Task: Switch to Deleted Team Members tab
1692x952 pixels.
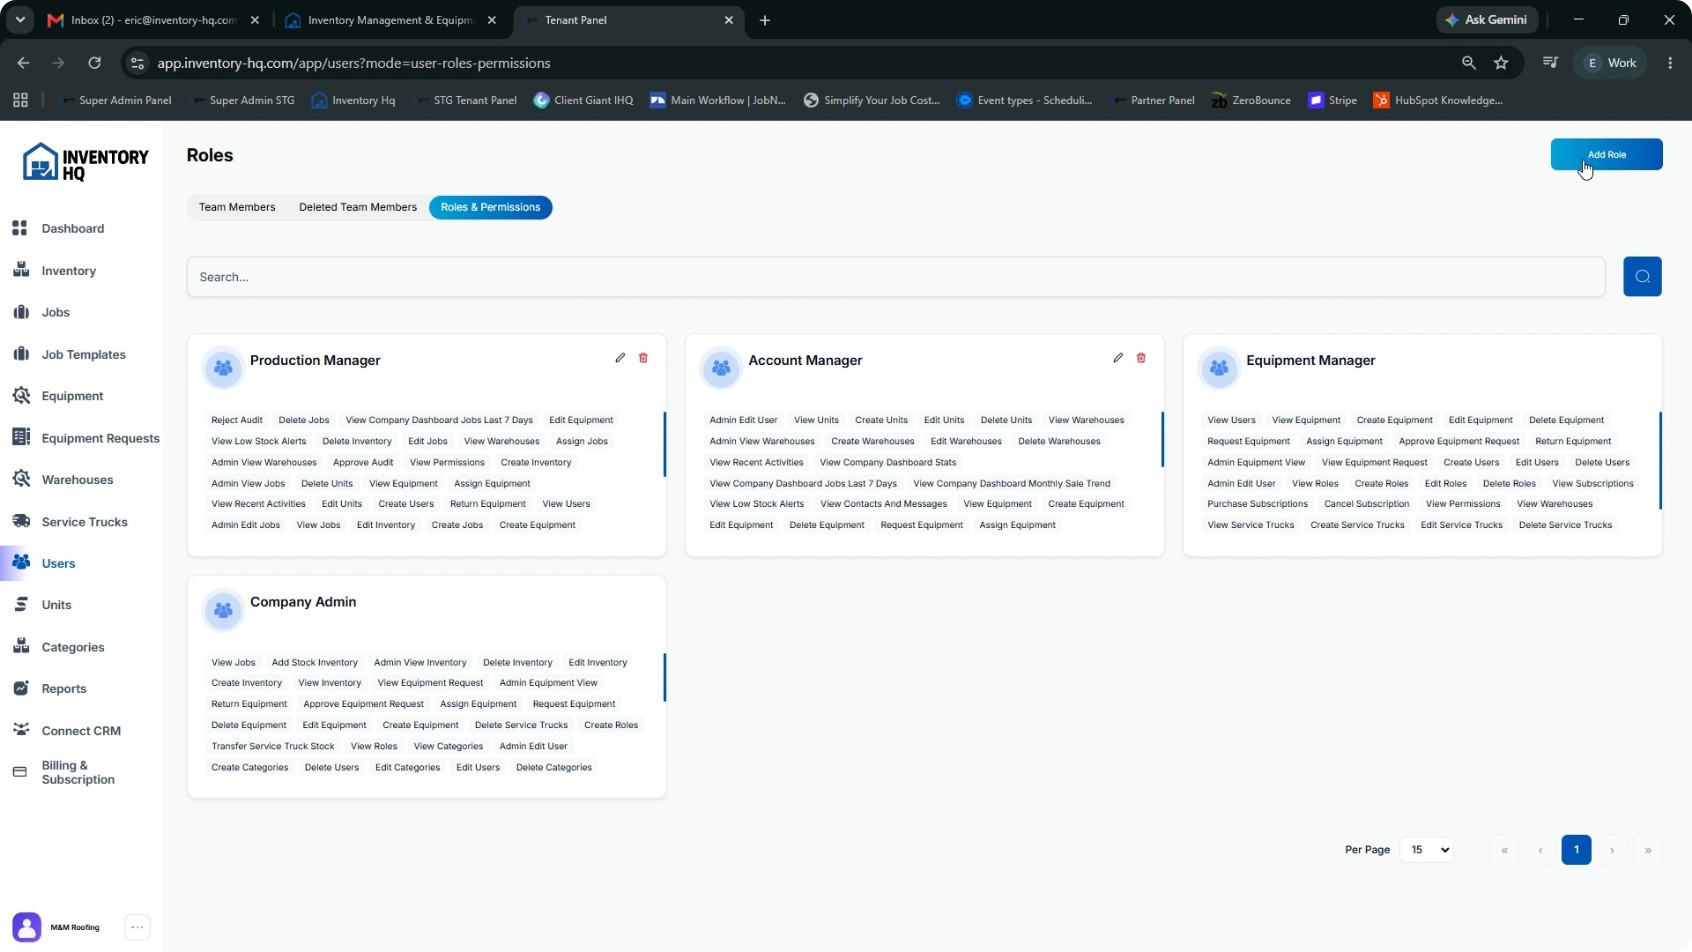Action: [x=358, y=207]
